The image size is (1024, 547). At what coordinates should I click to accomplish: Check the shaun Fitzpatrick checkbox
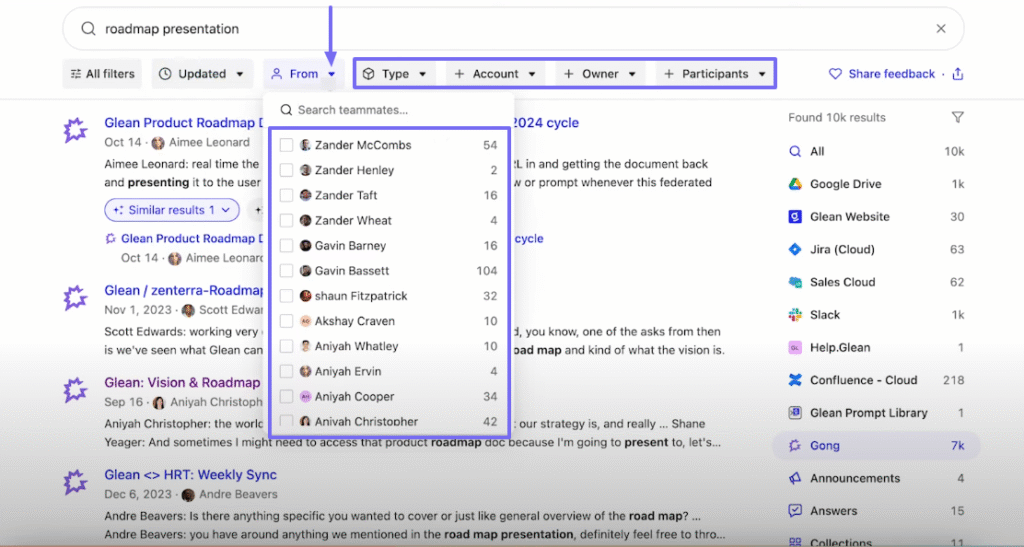click(286, 296)
